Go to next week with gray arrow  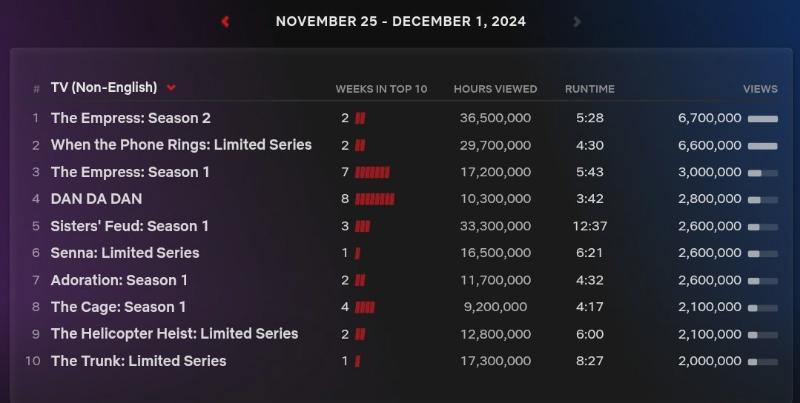coord(577,21)
